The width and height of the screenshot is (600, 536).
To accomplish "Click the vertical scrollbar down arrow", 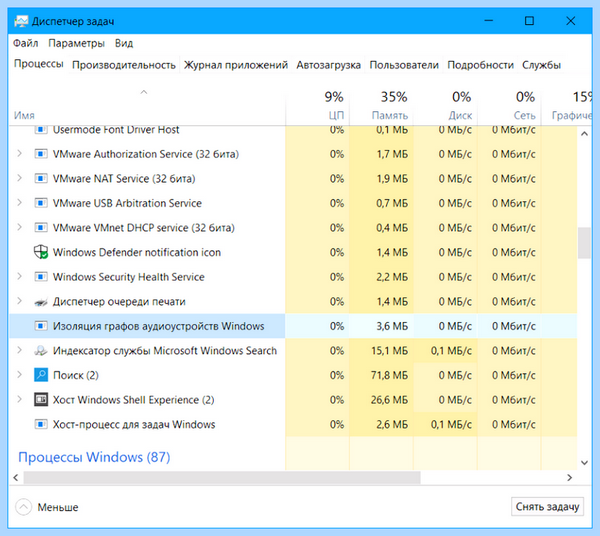I will [x=584, y=463].
